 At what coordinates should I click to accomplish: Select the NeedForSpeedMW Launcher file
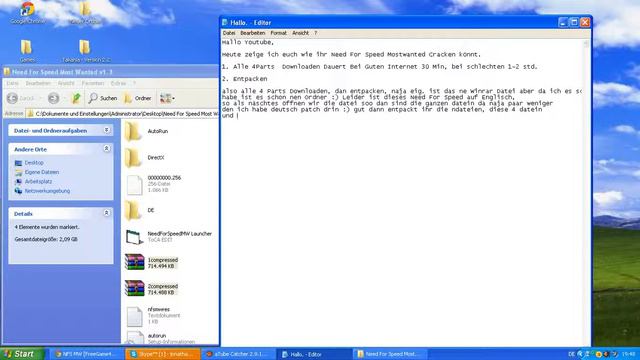point(169,237)
